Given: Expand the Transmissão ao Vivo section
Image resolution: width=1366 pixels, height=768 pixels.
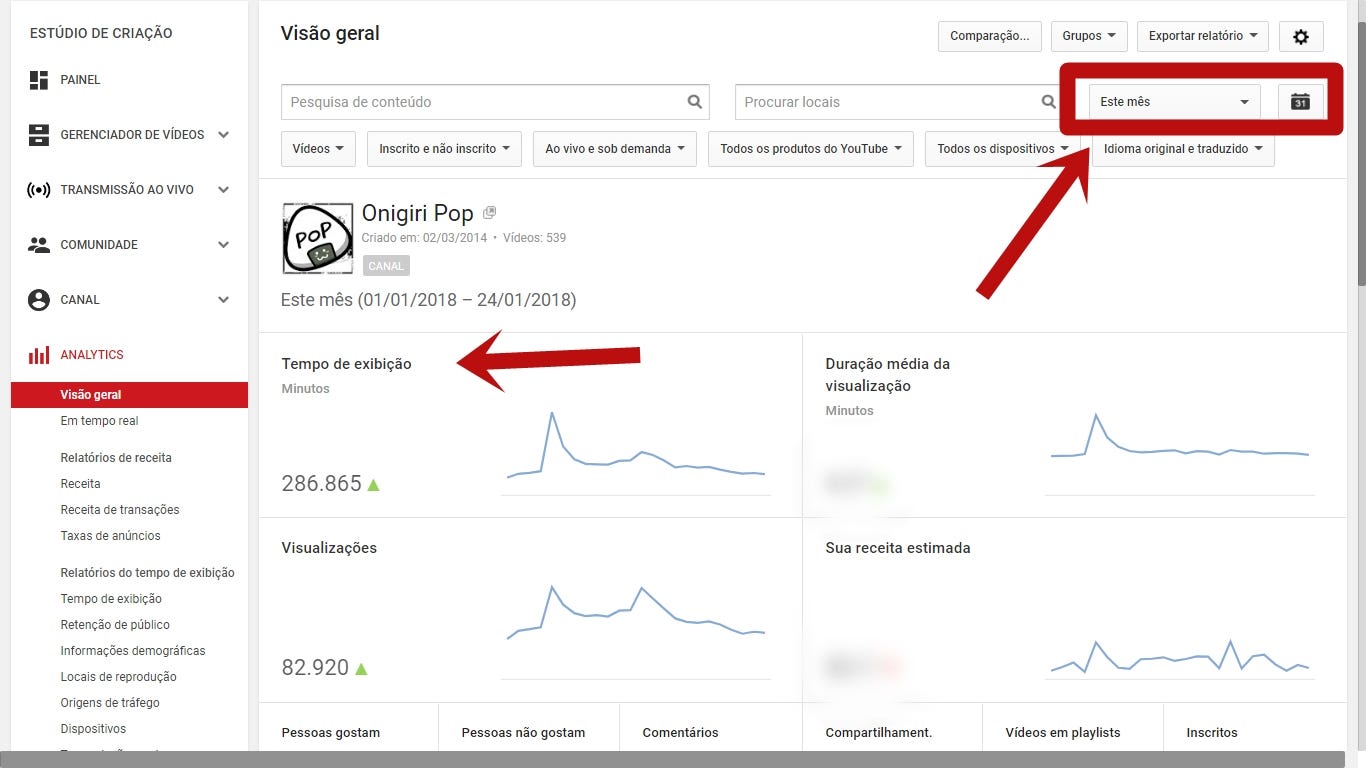Looking at the screenshot, I should [223, 190].
